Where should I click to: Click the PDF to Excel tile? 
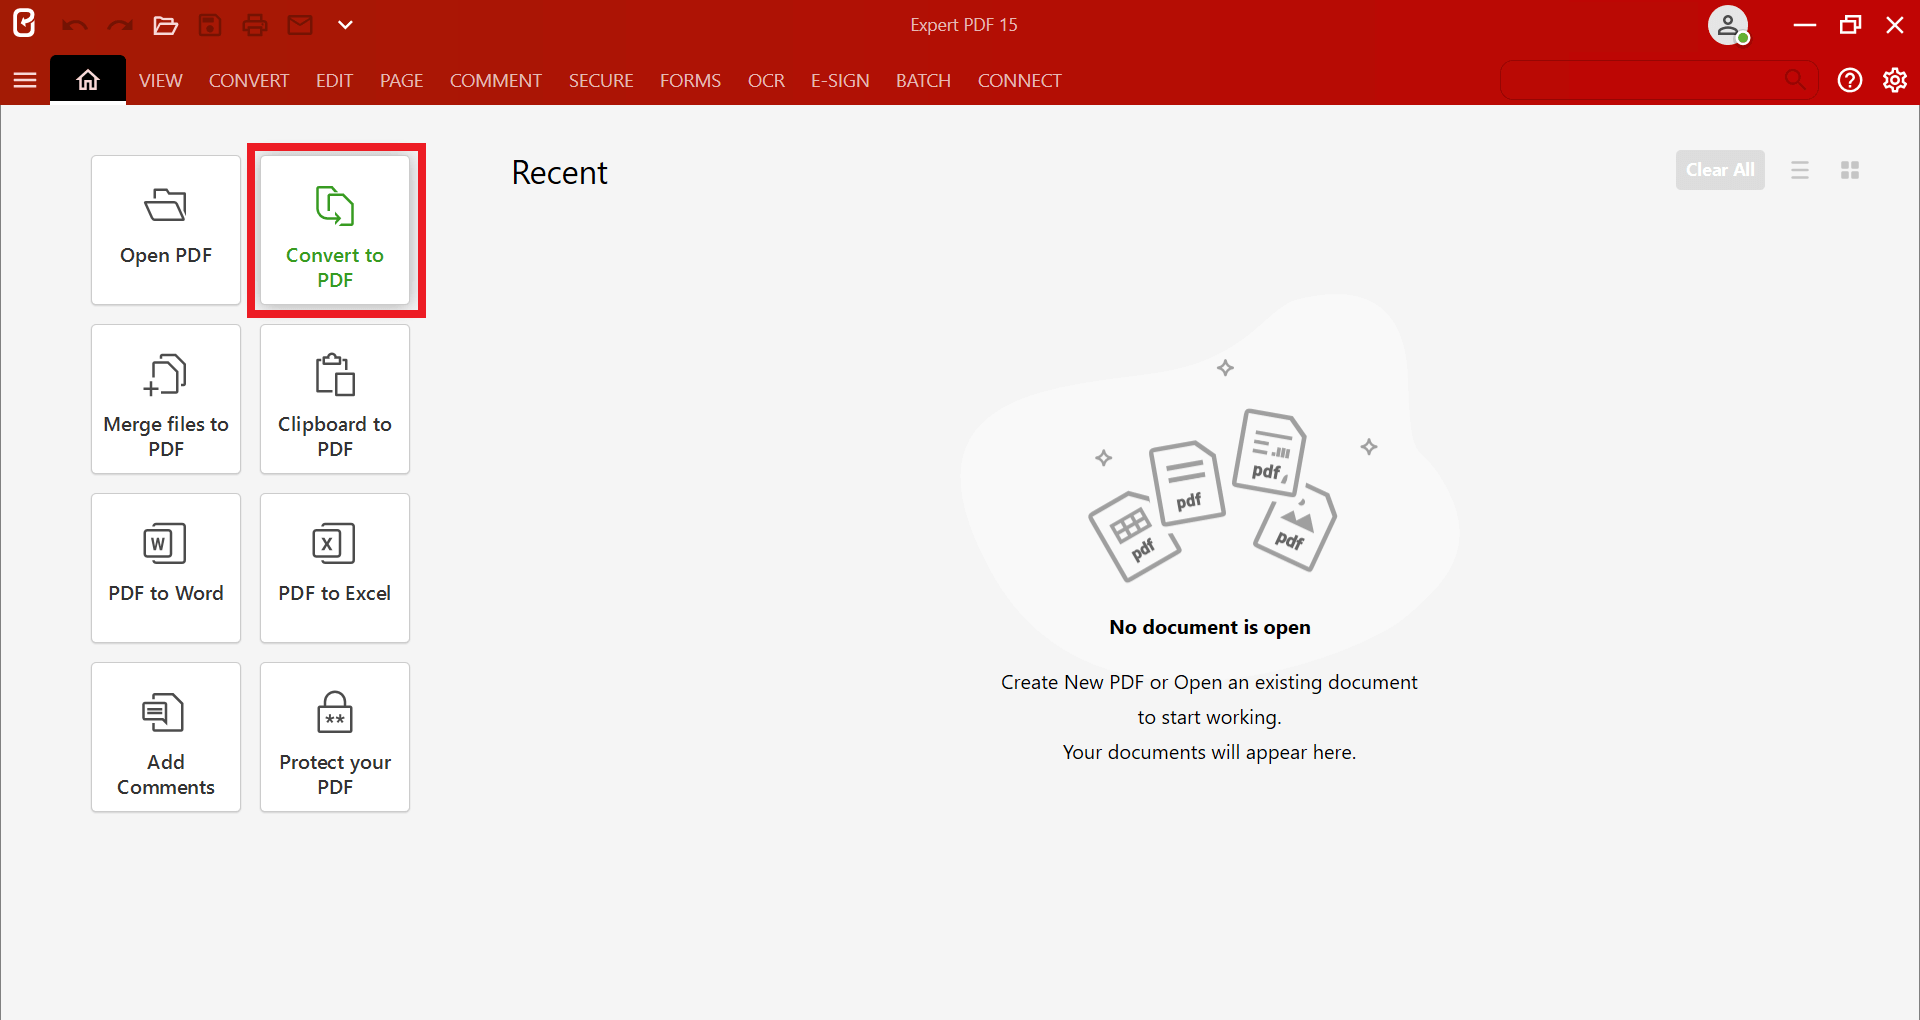coord(335,568)
